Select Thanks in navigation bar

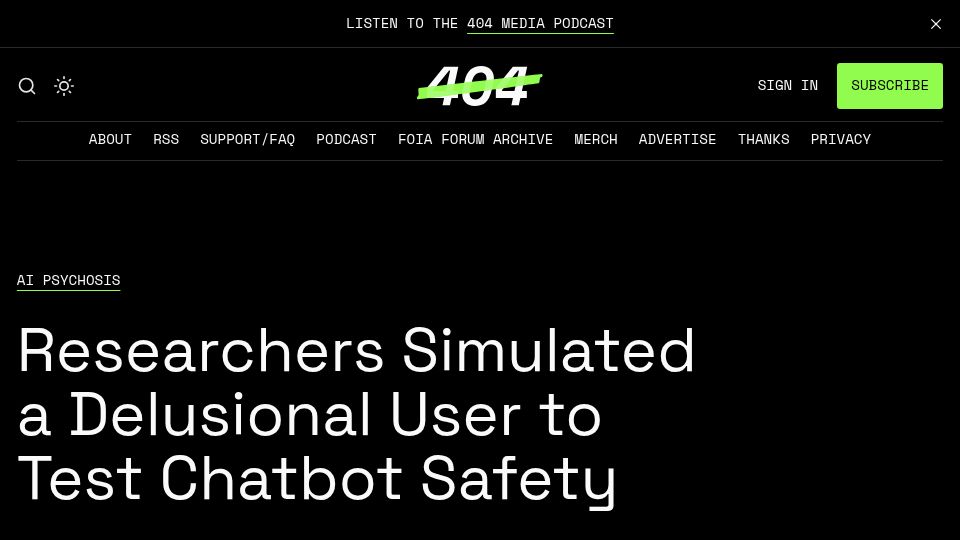coord(763,140)
